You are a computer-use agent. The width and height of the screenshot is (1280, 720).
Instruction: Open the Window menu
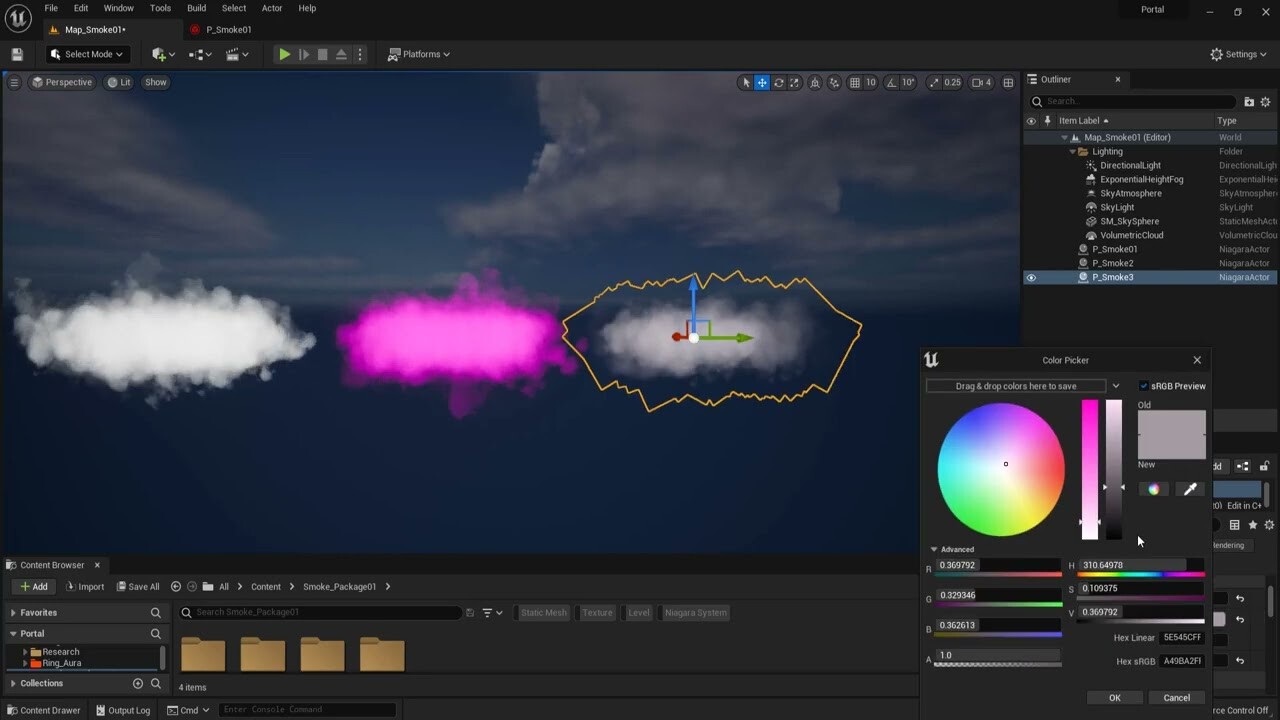coord(119,8)
